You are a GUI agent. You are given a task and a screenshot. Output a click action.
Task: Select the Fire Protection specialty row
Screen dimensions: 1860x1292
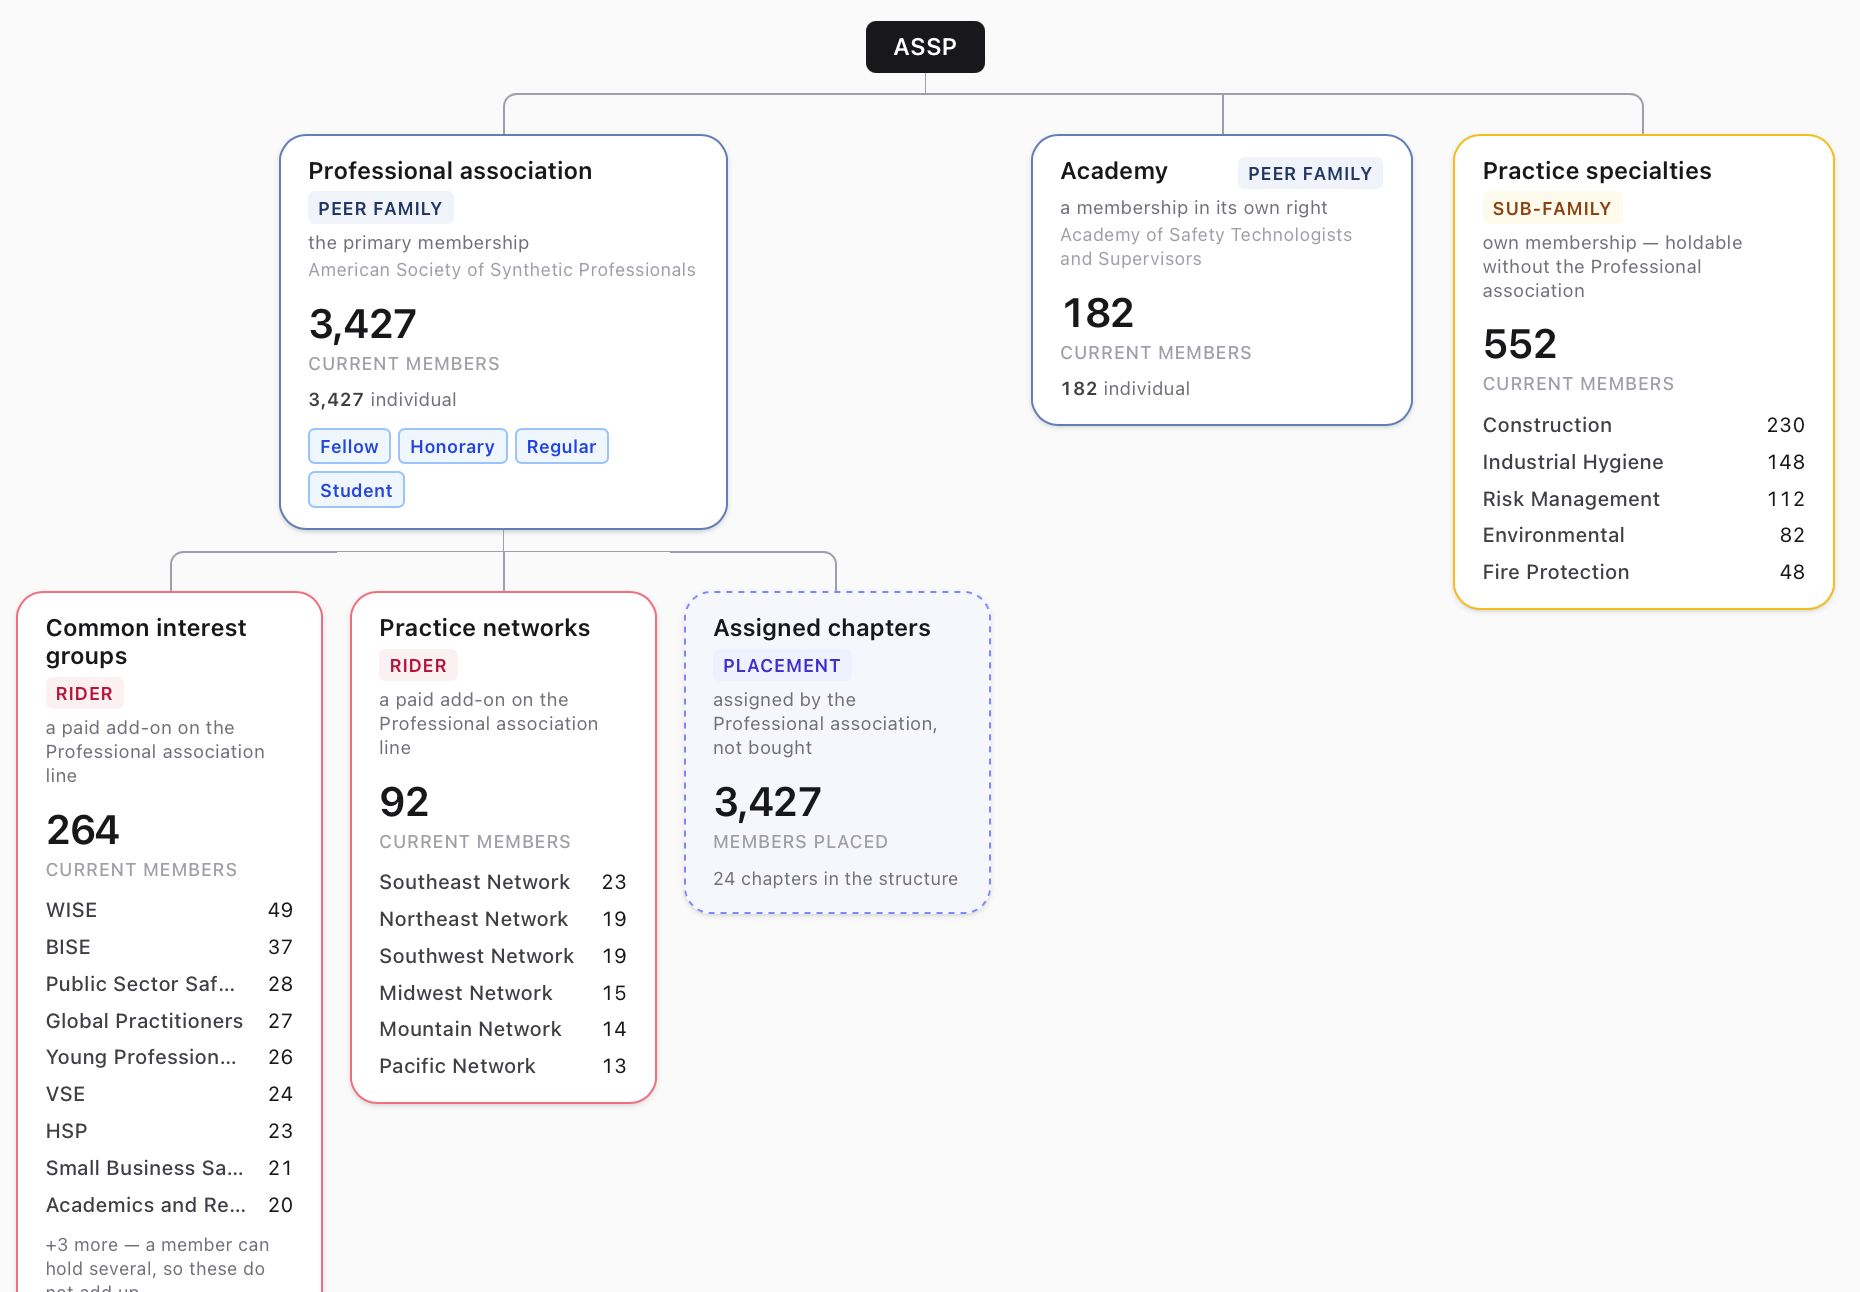(1643, 572)
